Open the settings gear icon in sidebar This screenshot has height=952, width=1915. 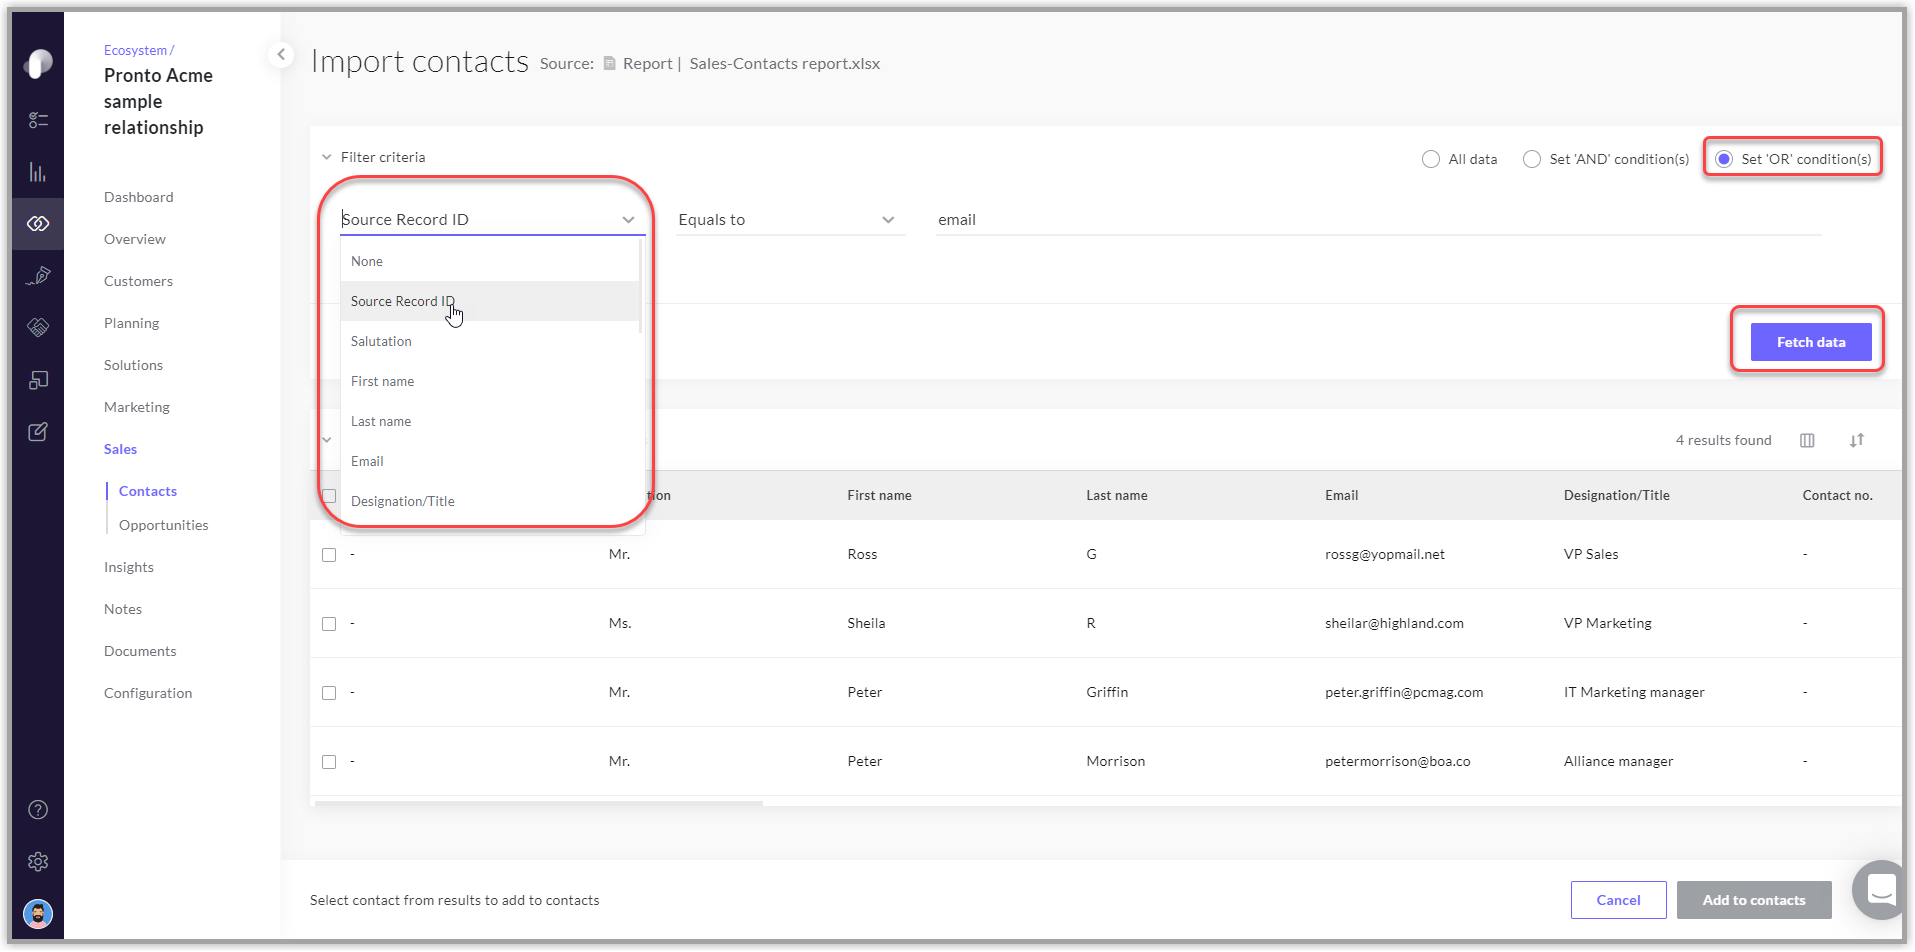click(x=38, y=862)
